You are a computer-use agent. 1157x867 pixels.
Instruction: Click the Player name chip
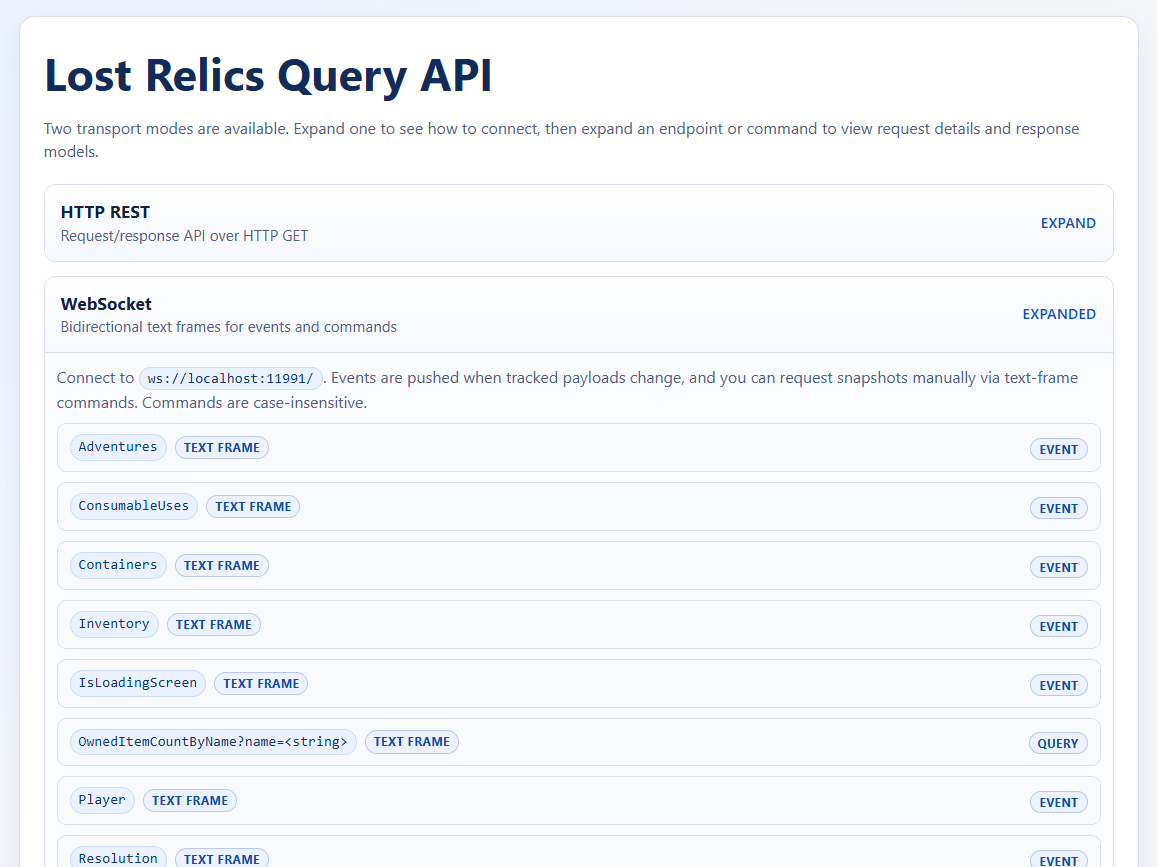102,800
